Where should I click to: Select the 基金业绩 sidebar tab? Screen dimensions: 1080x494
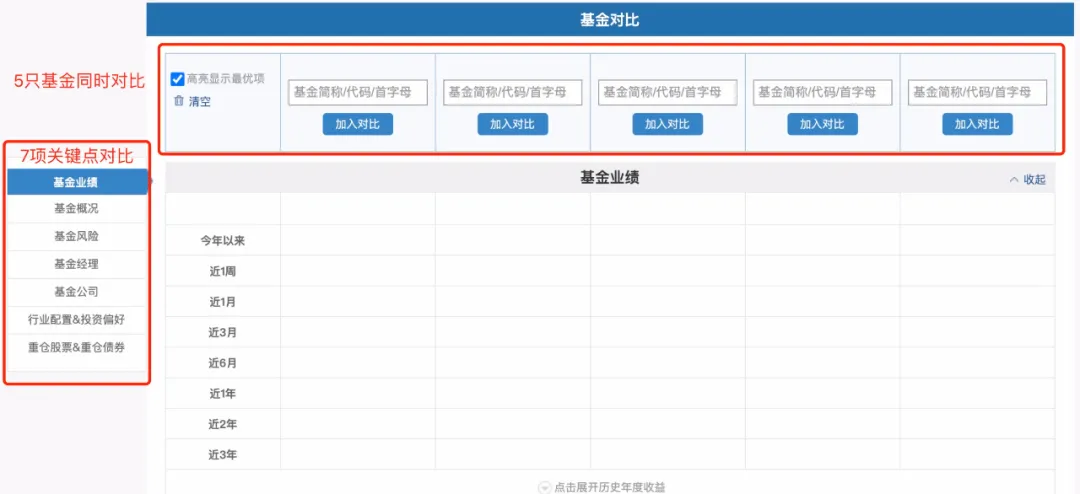point(77,182)
